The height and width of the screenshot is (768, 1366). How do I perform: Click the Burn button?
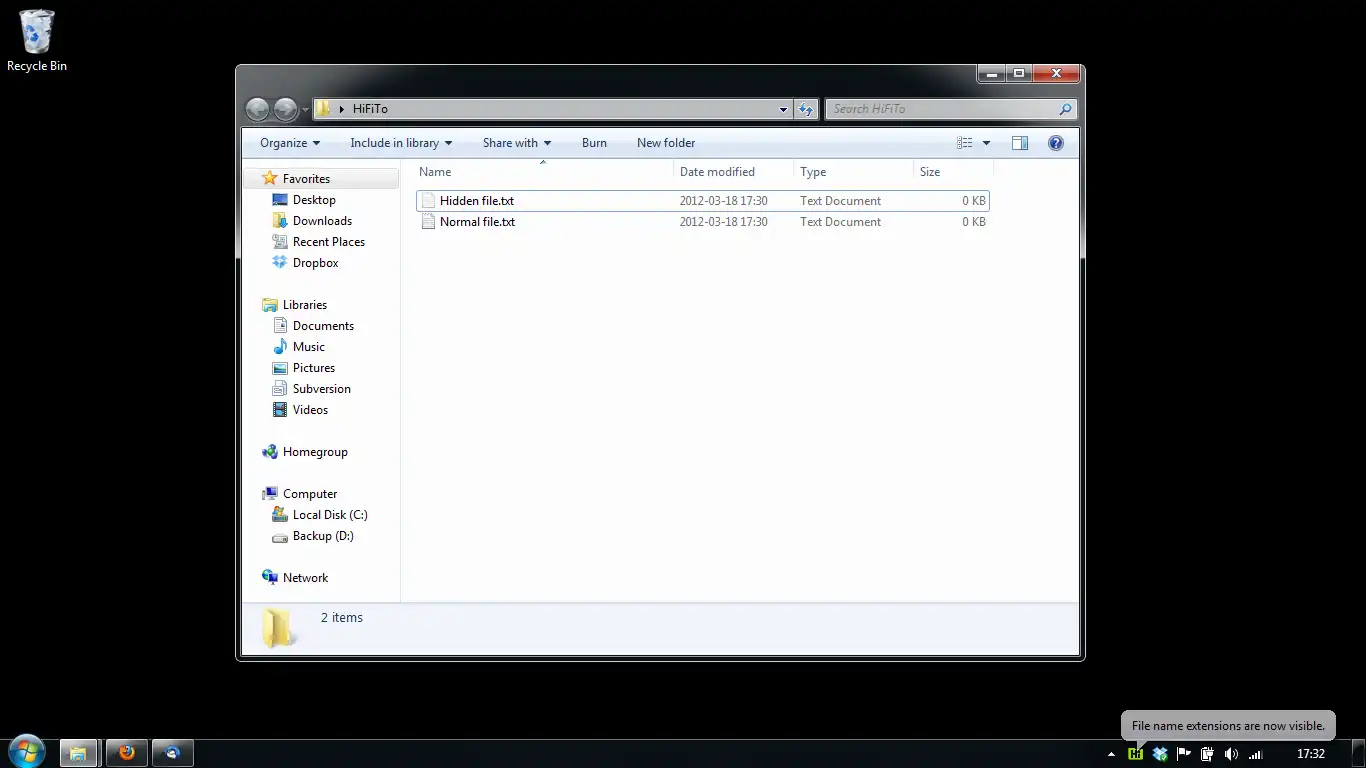[594, 143]
